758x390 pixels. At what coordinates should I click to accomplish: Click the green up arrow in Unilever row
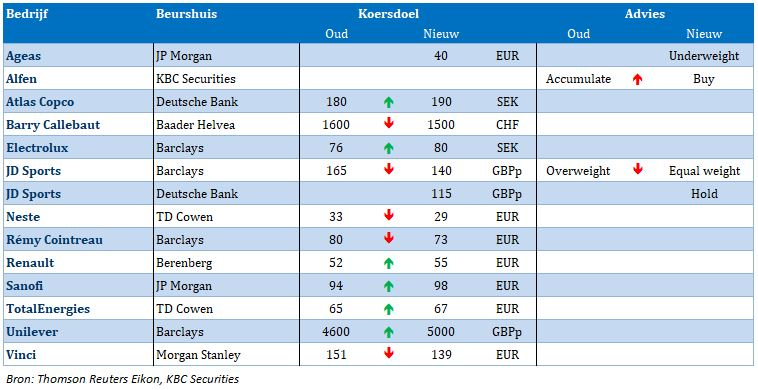pyautogui.click(x=389, y=332)
